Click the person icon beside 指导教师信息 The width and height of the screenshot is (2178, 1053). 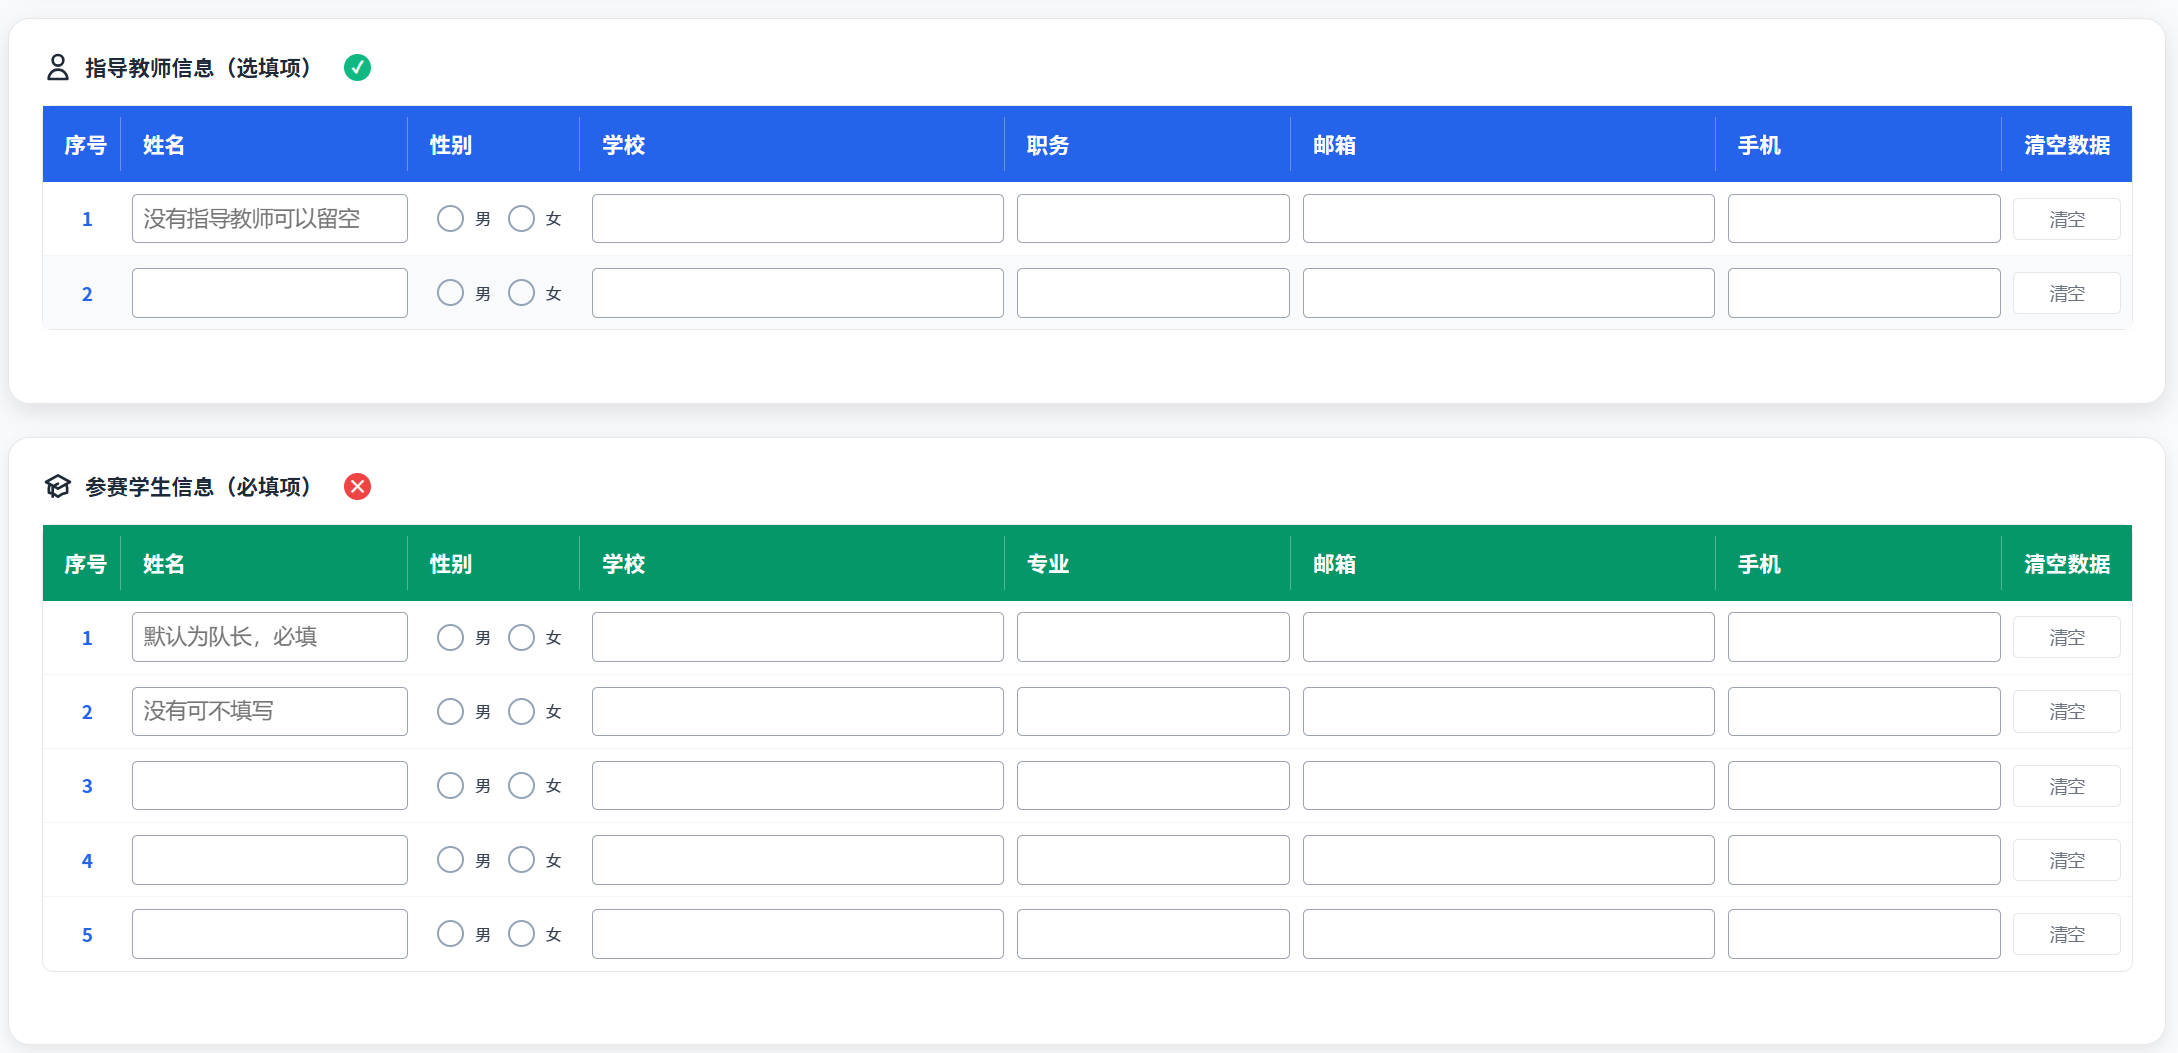pos(58,67)
